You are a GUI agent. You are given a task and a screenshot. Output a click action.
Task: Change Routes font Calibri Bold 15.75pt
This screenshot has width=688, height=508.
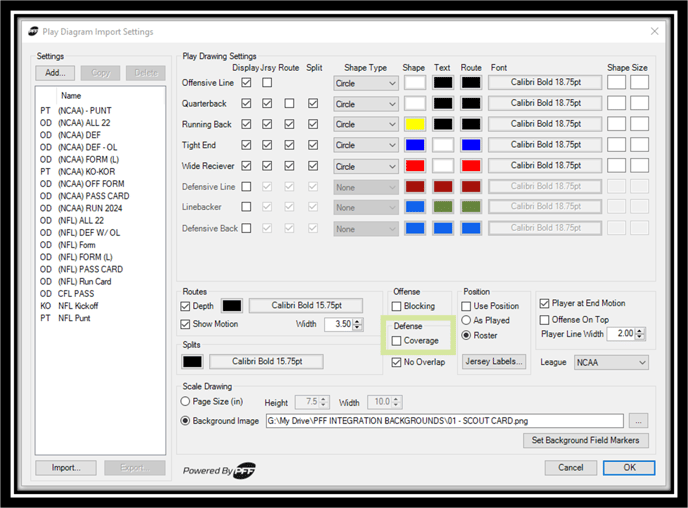tap(306, 305)
